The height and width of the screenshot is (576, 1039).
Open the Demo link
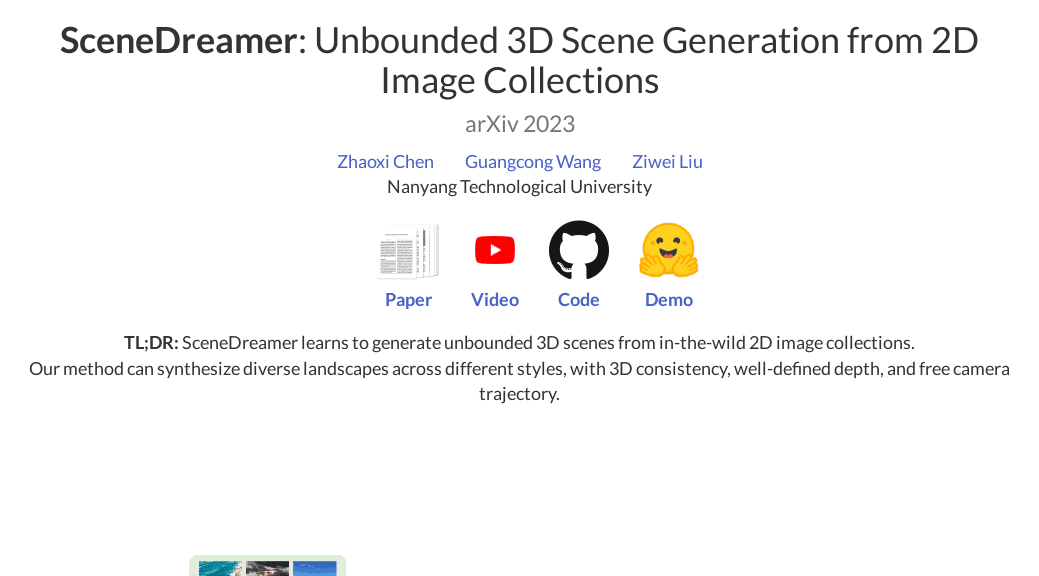[668, 299]
